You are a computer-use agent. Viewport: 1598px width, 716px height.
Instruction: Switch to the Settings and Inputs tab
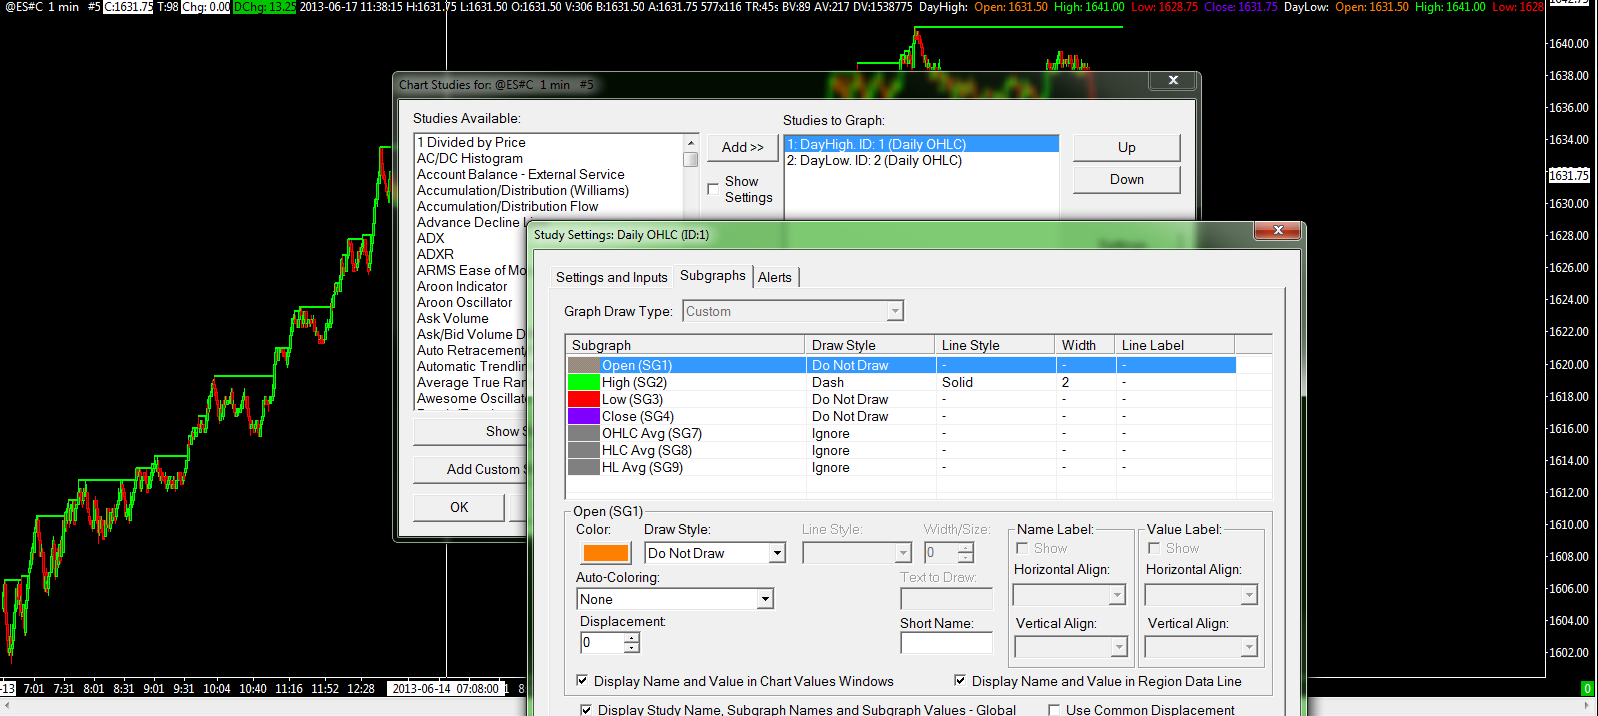tap(611, 277)
